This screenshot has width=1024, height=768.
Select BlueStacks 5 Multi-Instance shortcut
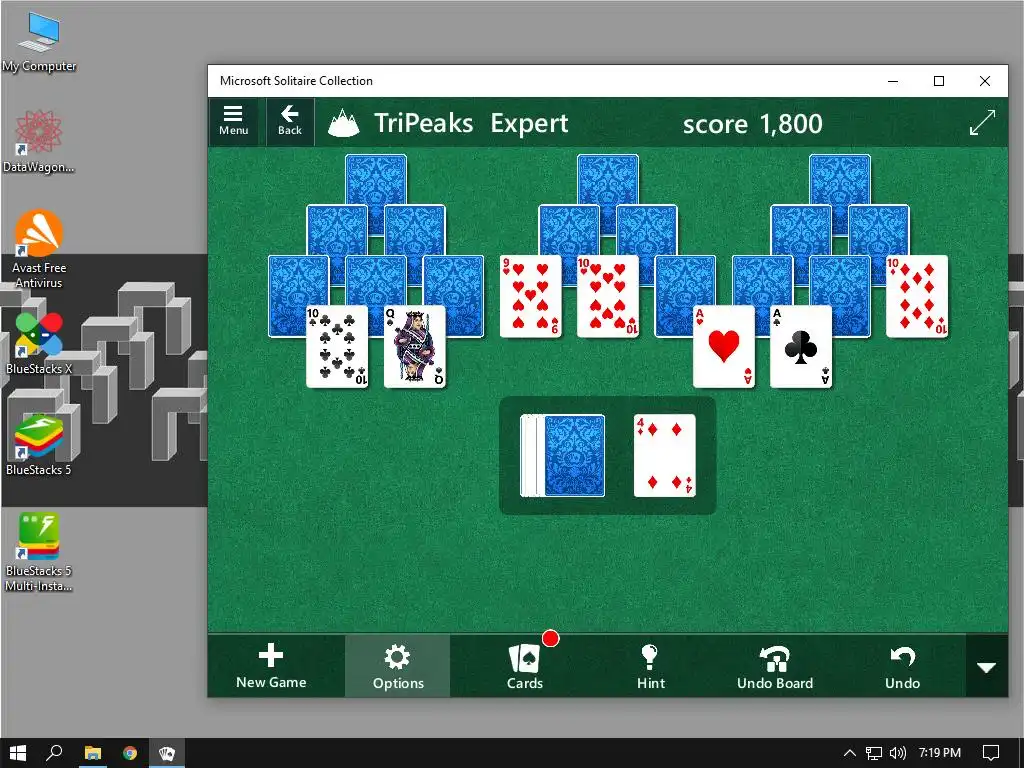click(x=39, y=552)
